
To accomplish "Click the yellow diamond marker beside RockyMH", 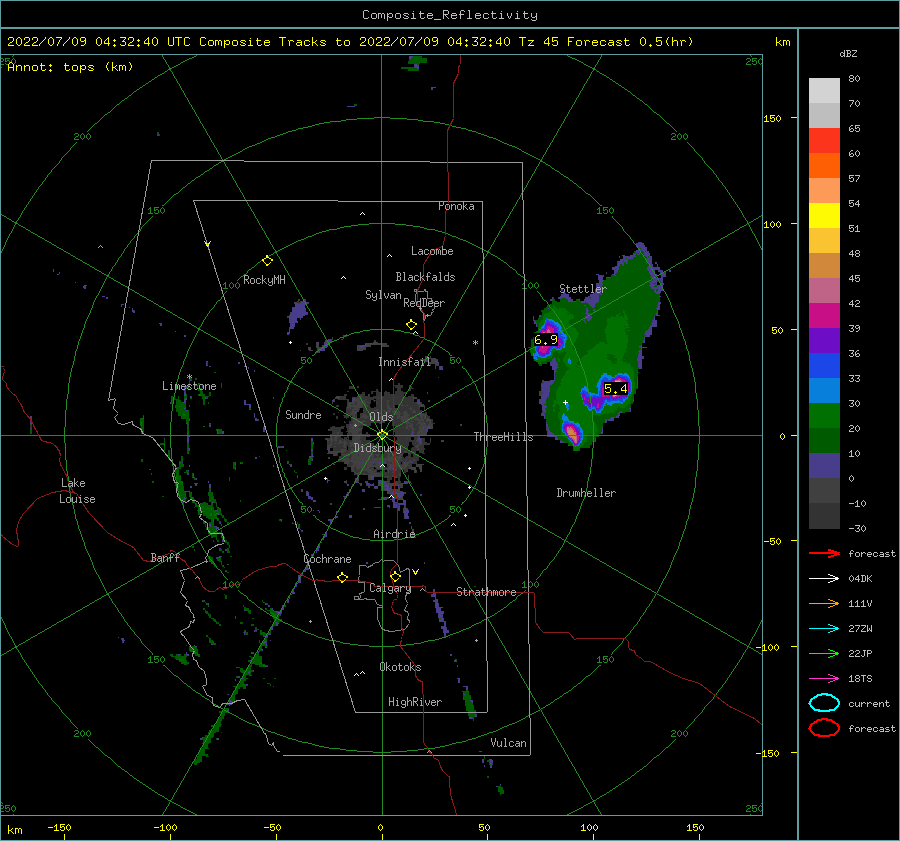I will tap(267, 261).
